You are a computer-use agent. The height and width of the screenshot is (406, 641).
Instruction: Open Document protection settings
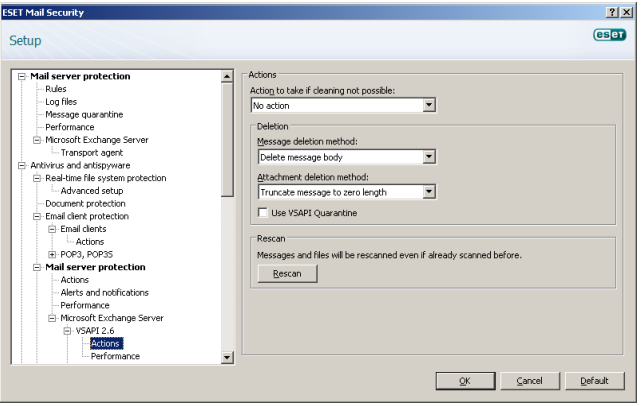click(x=85, y=204)
